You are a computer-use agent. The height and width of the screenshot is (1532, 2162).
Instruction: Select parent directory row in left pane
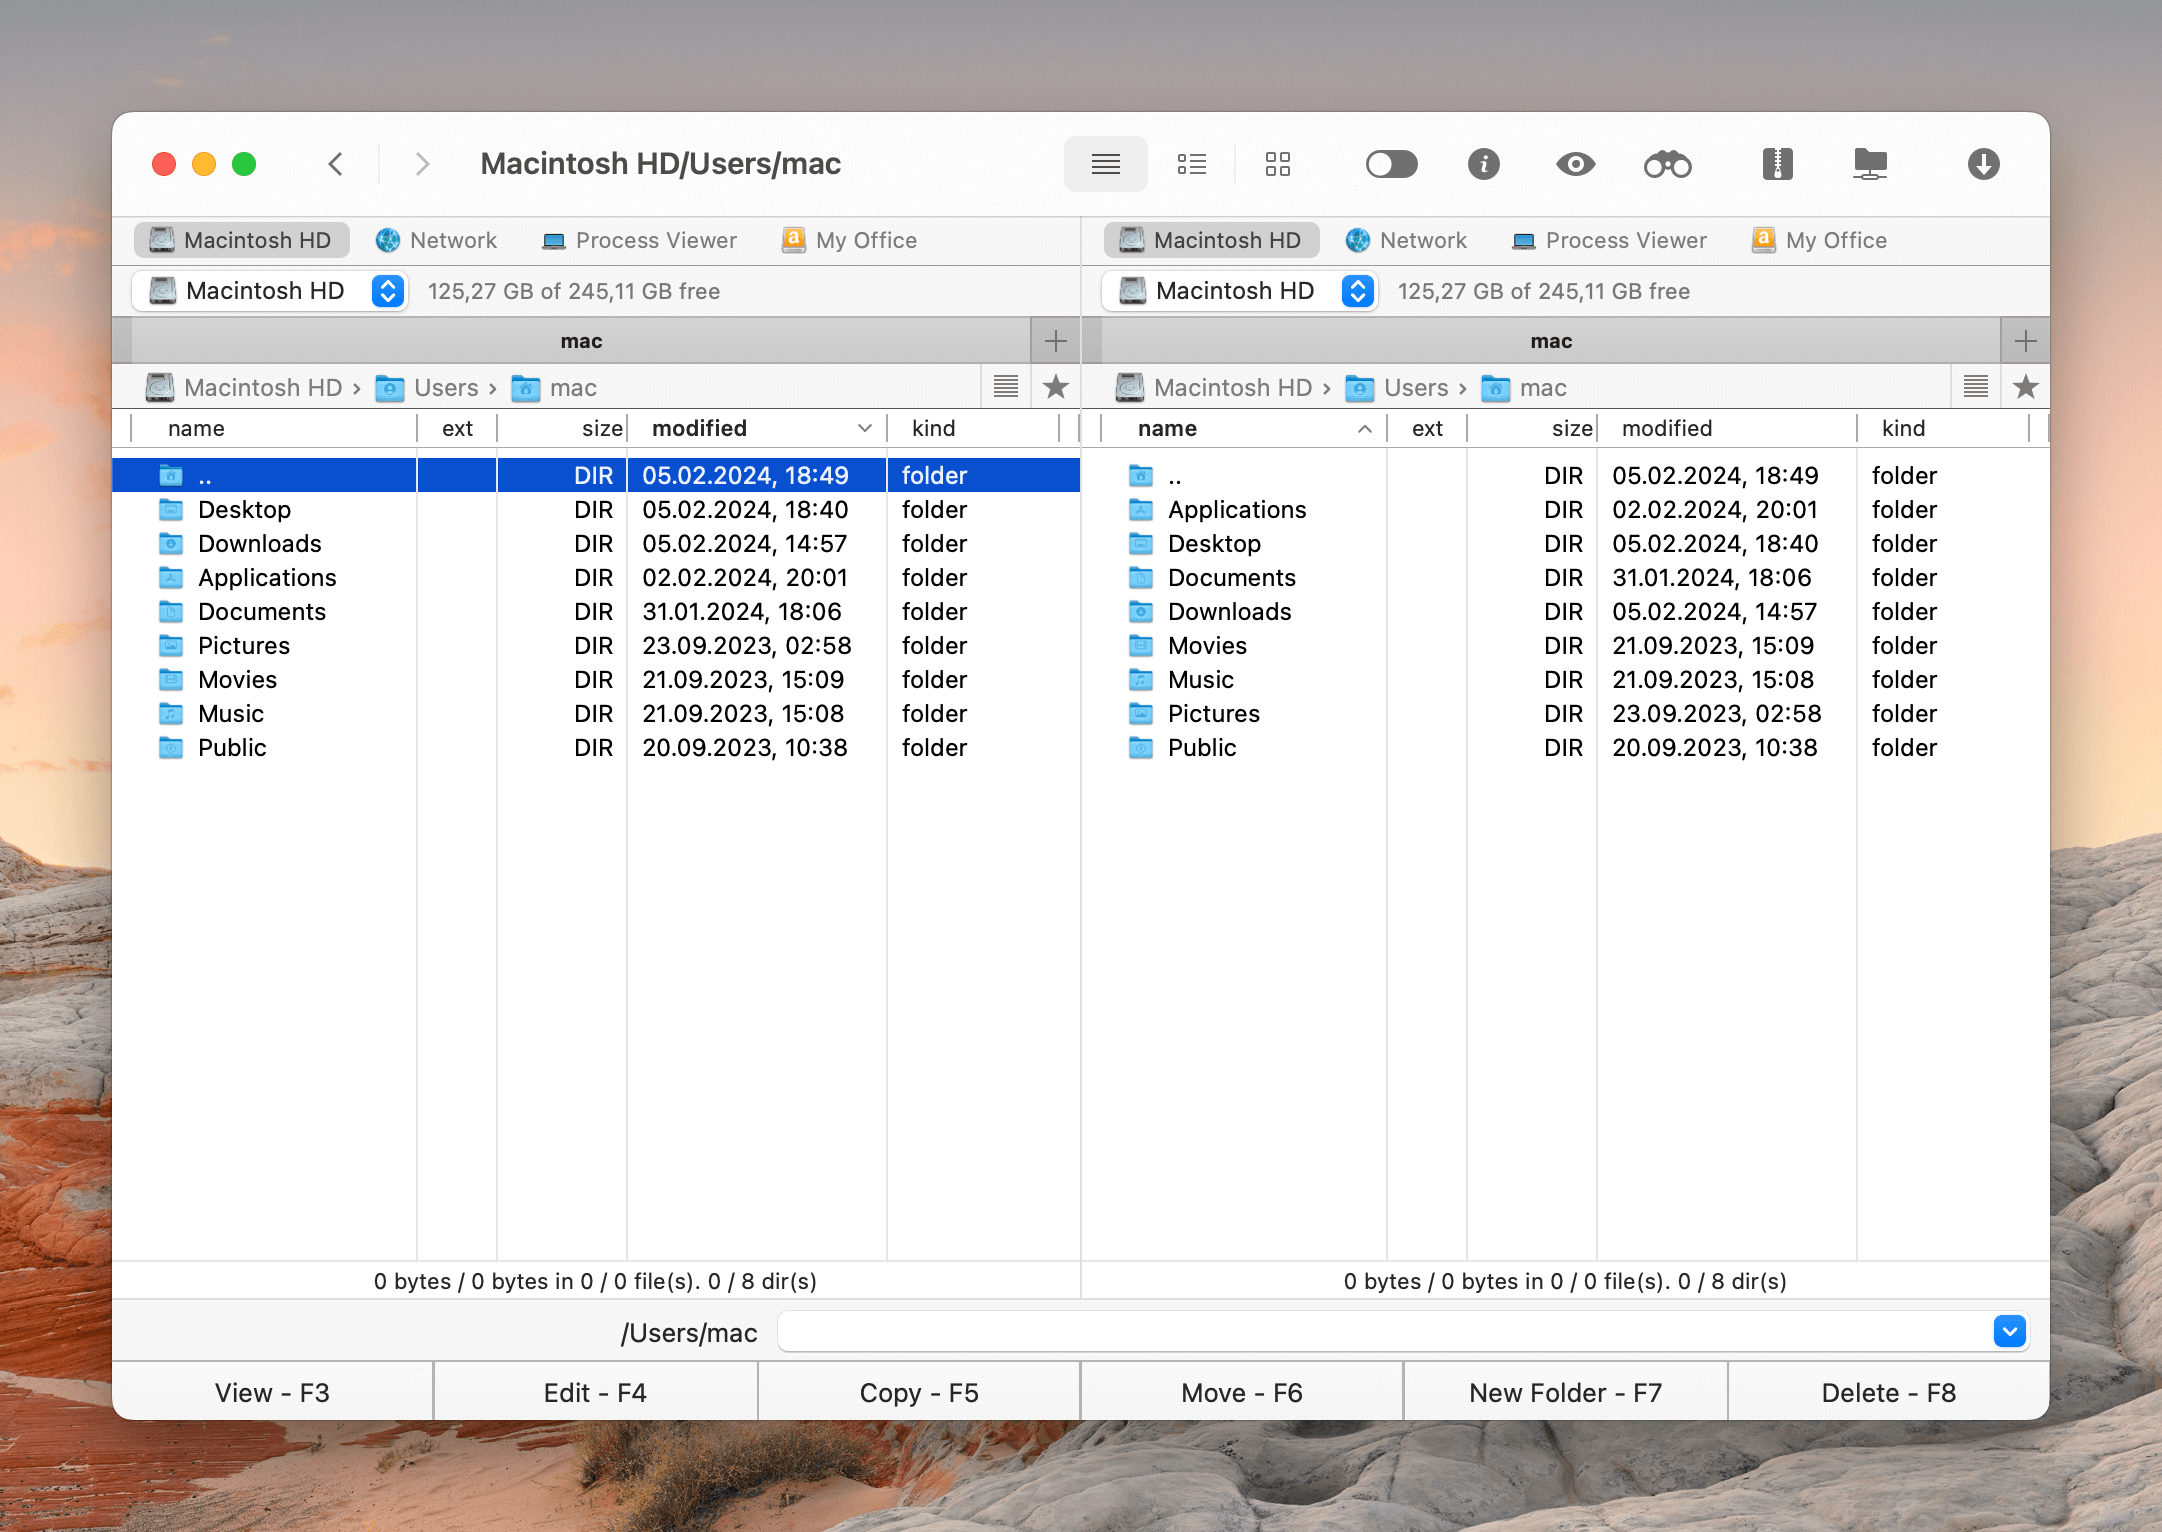pyautogui.click(x=596, y=475)
